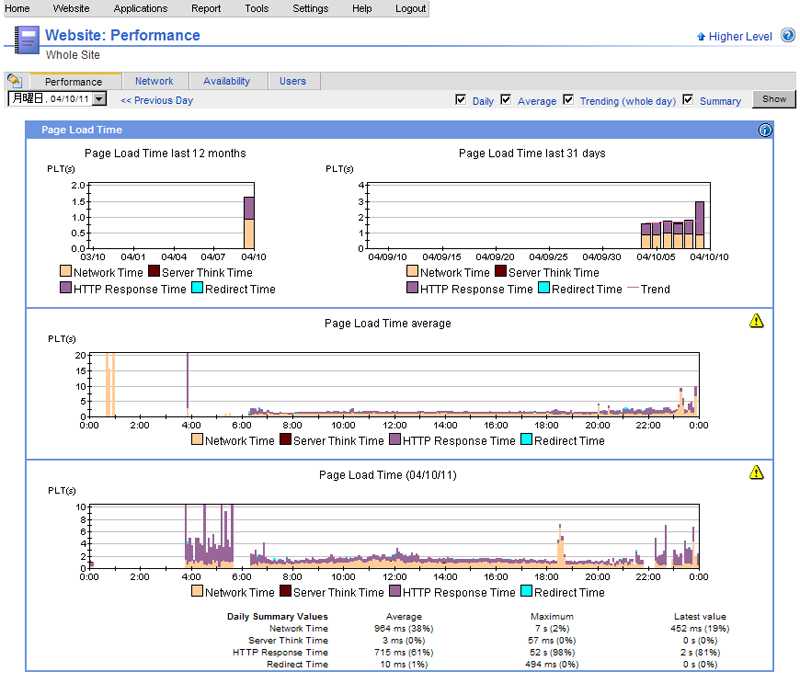Screen dimensions: 800x683
Task: Click warning icon for Page Load Time (04/10/11)
Action: click(756, 472)
